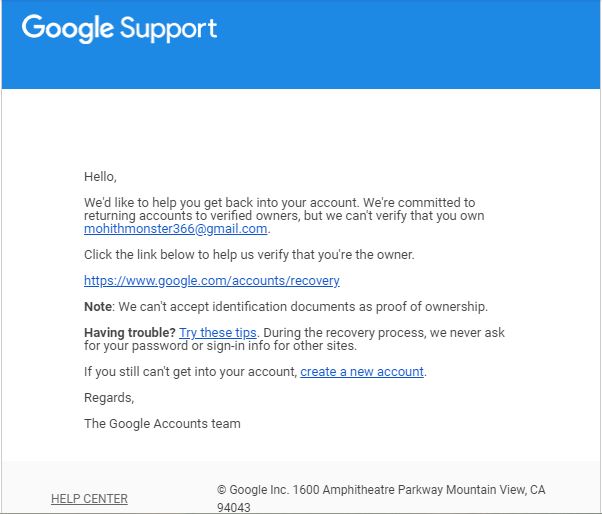Click 'for your password or sign-in info' line
This screenshot has width=602, height=514.
[x=220, y=345]
